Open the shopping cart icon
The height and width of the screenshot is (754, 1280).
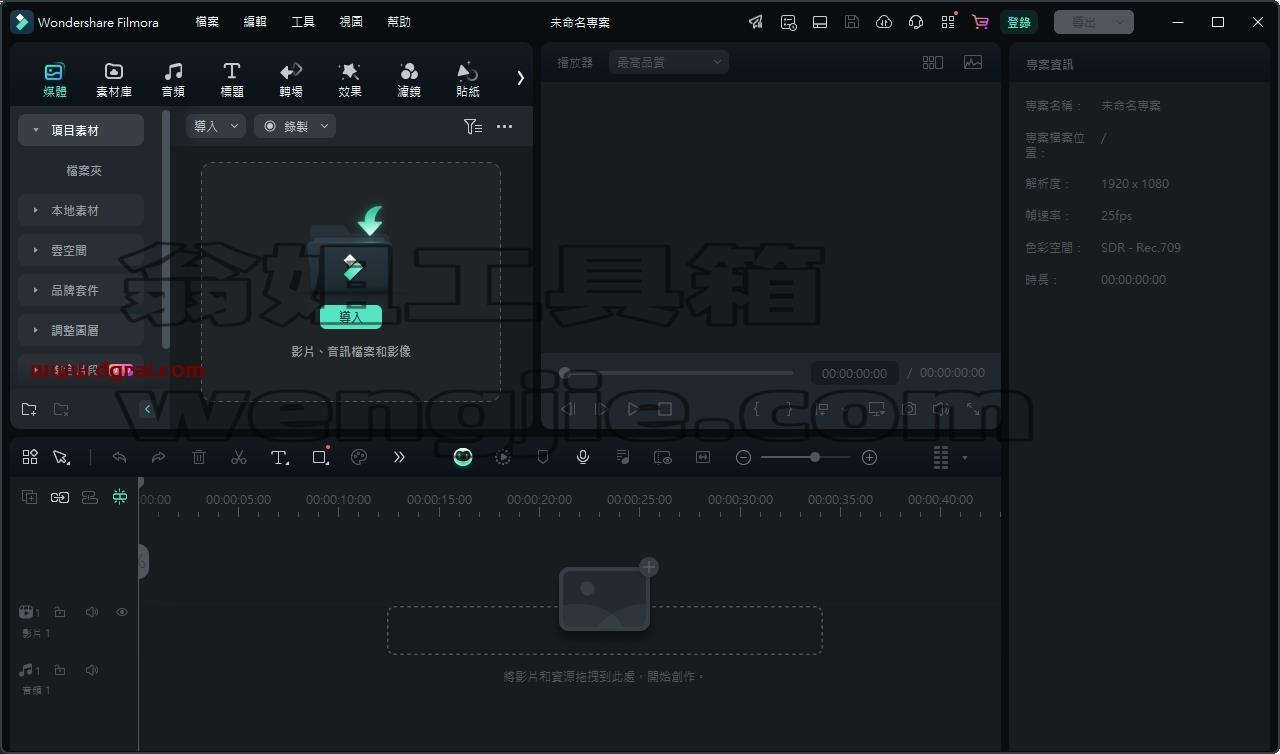tap(980, 22)
